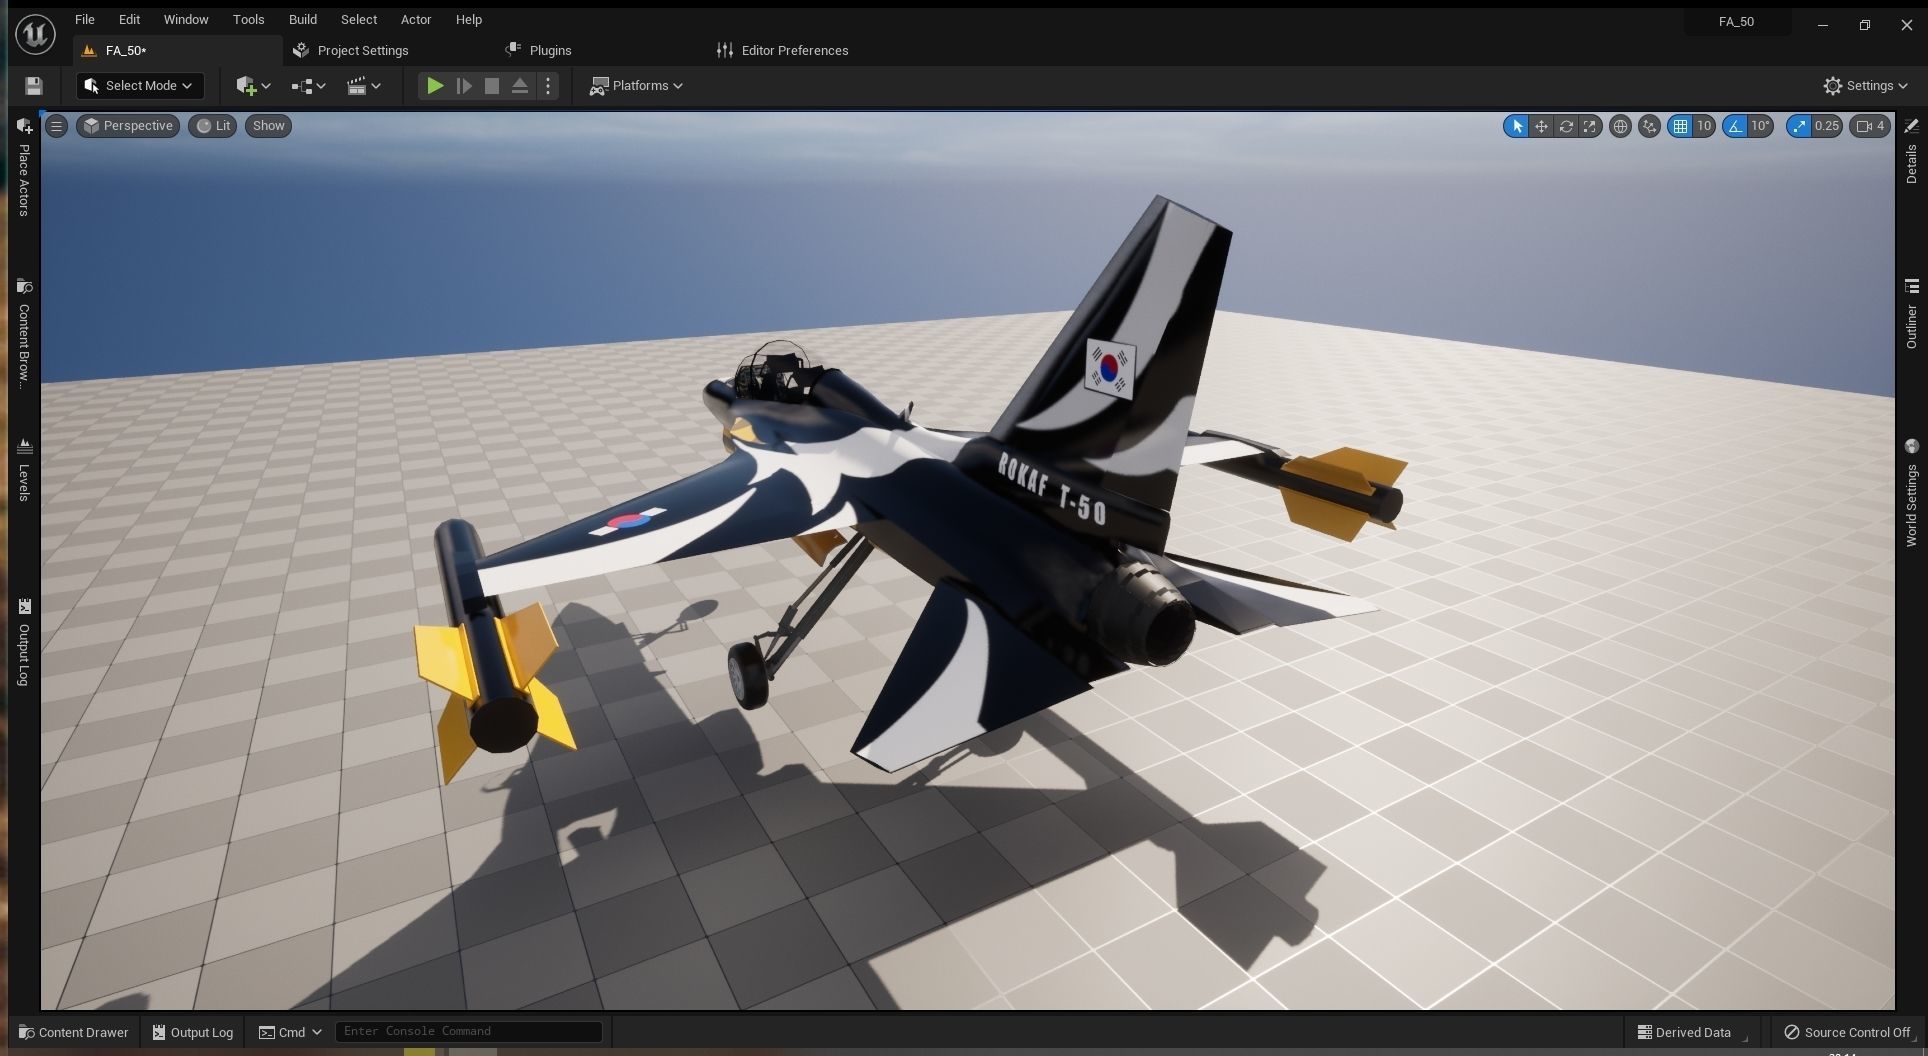1928x1056 pixels.
Task: Activate the Scale objects tool
Action: coord(1590,126)
